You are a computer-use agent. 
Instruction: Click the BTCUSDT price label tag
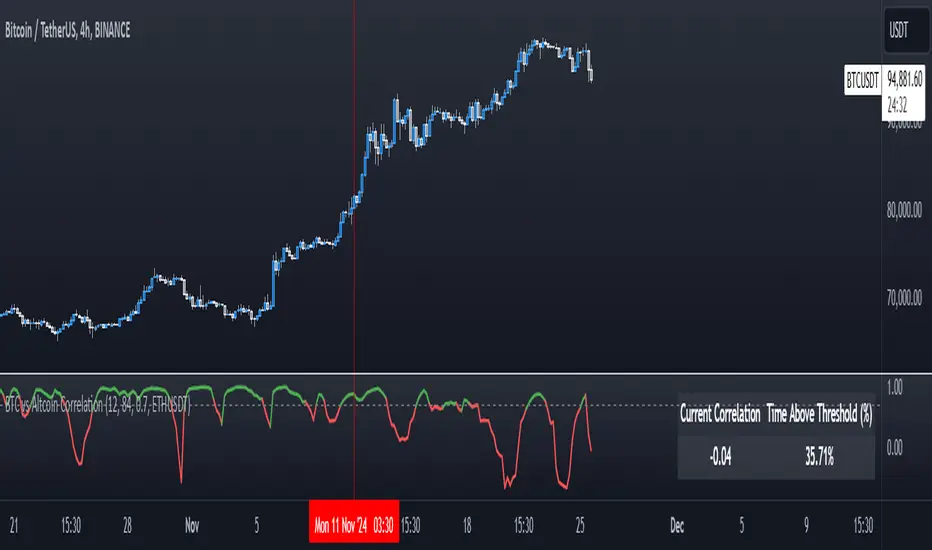(862, 80)
